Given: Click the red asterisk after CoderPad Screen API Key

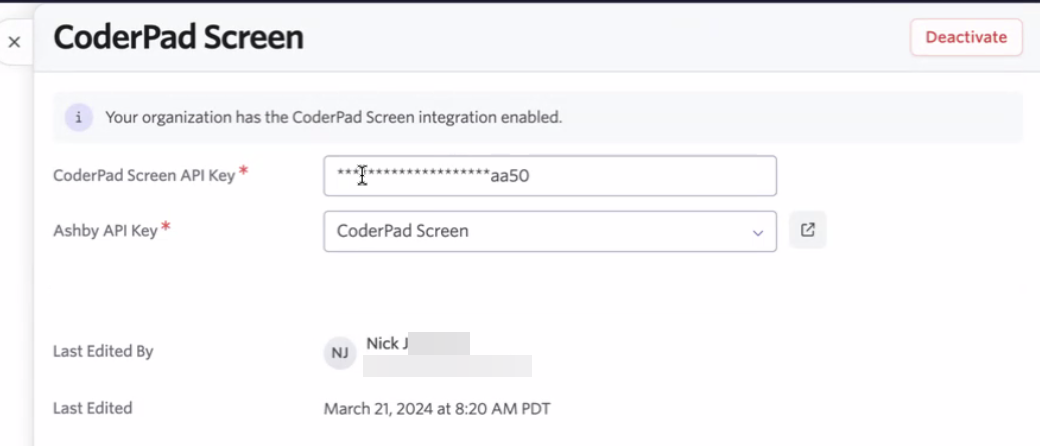Looking at the screenshot, I should click(x=243, y=173).
